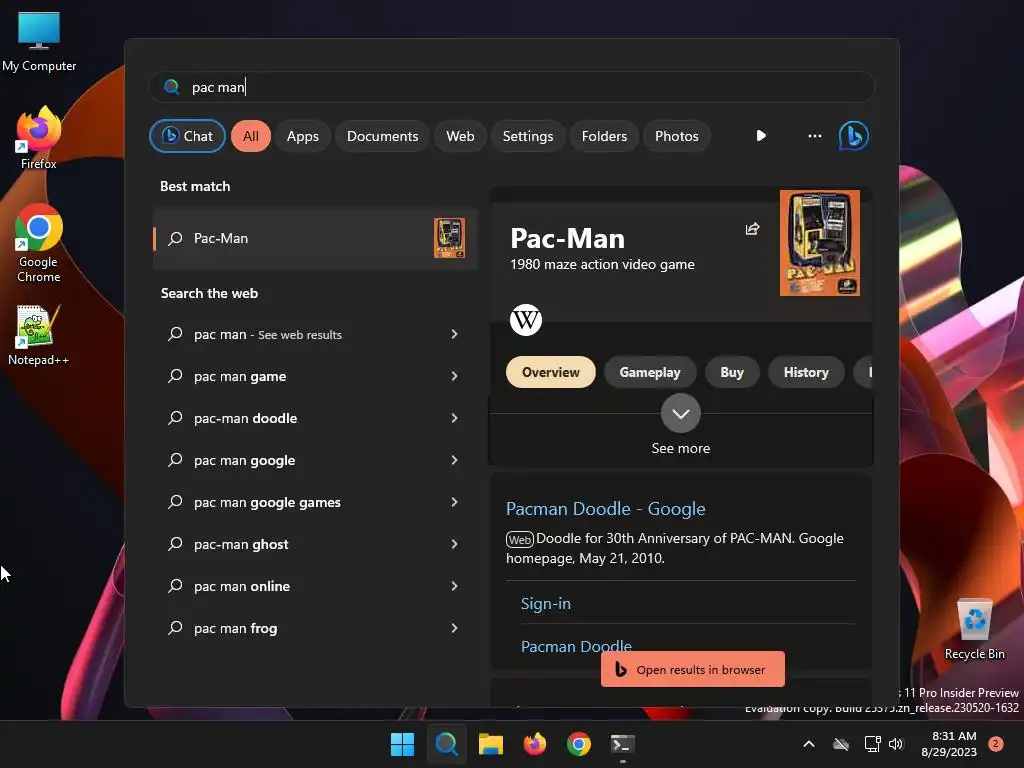The height and width of the screenshot is (768, 1024).
Task: Open the Pacman Doodle sub-link
Action: [x=576, y=646]
